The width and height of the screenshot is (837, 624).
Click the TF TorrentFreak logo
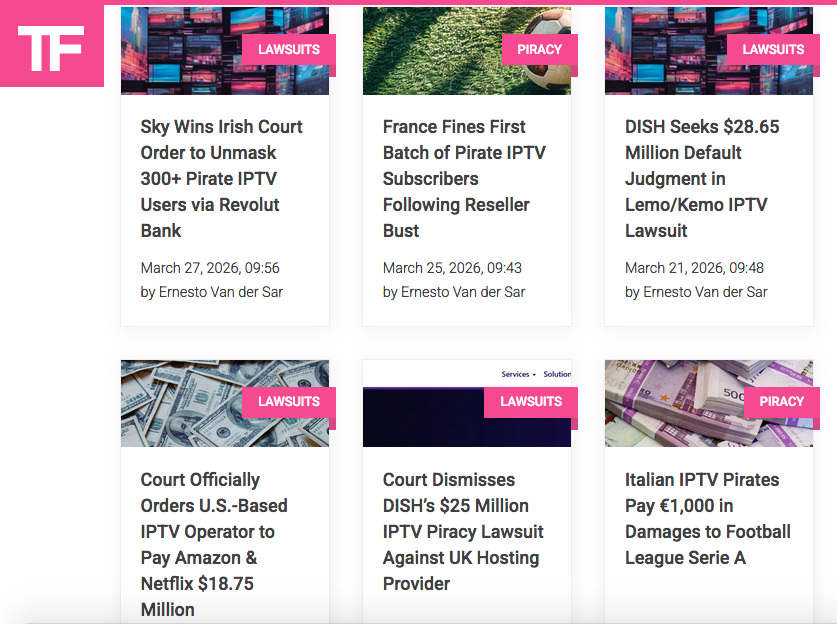click(x=51, y=45)
